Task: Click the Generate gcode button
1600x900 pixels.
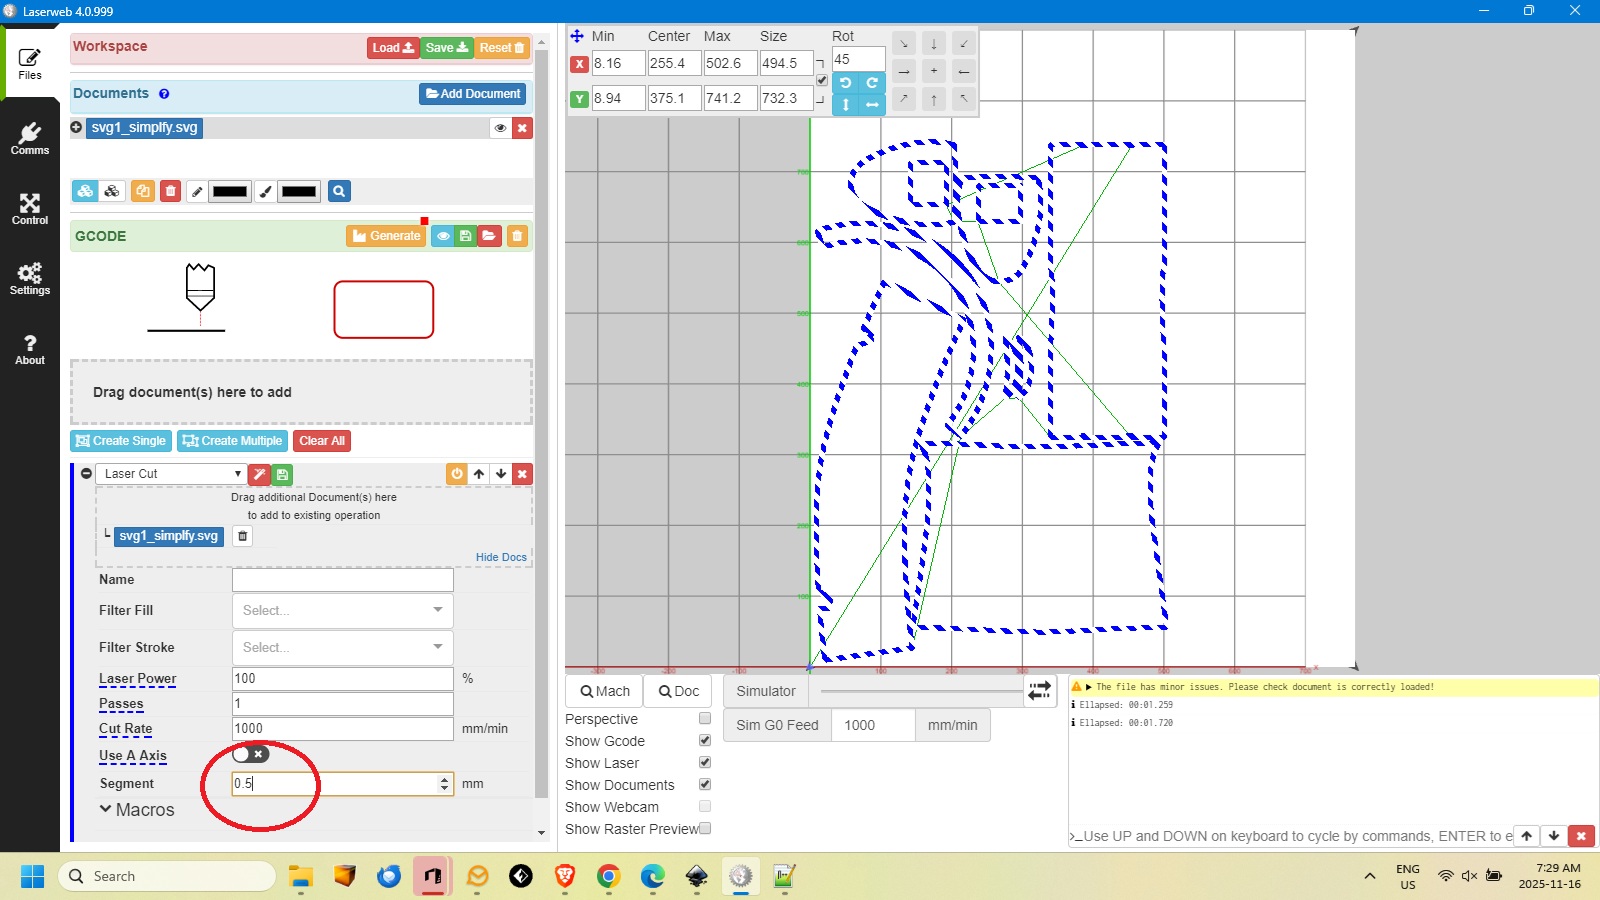Action: (386, 236)
